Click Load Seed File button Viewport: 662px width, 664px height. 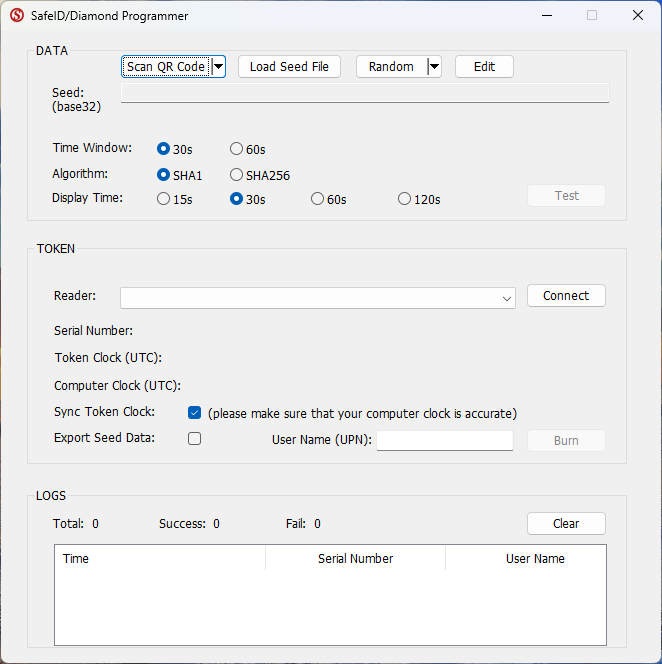[289, 67]
